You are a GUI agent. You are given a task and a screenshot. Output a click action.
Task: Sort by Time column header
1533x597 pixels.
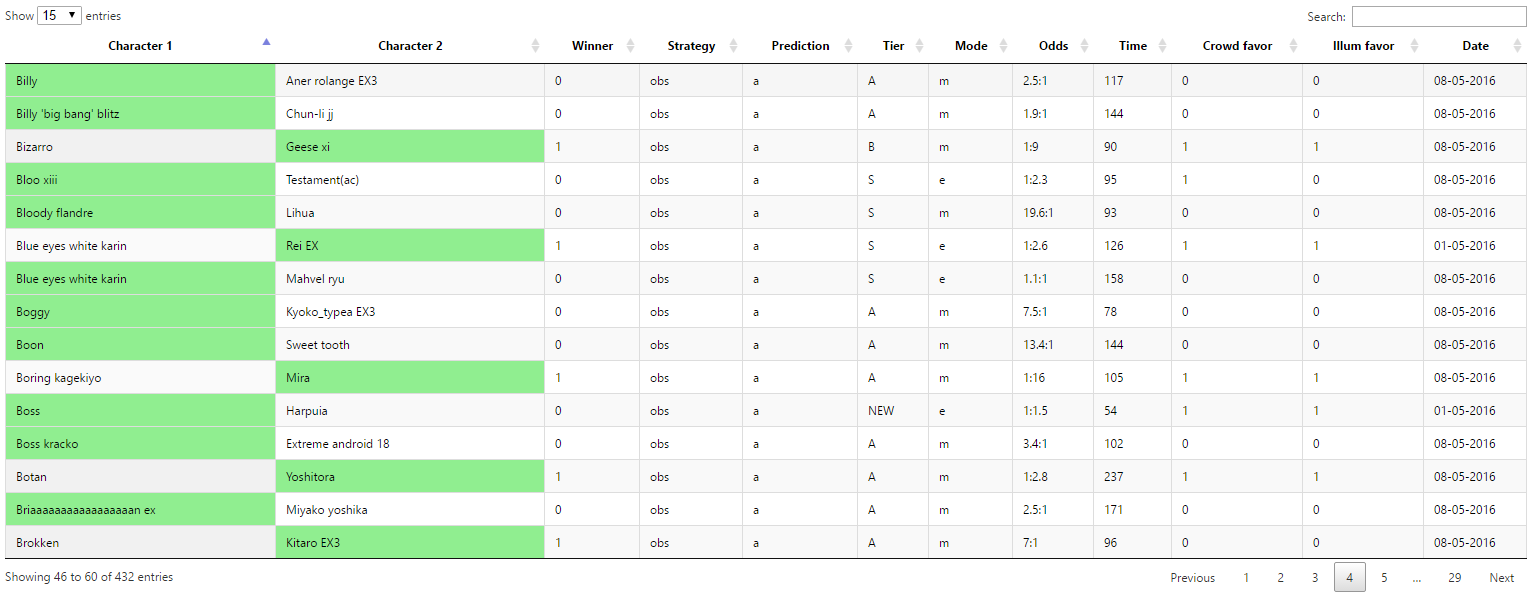(1133, 46)
